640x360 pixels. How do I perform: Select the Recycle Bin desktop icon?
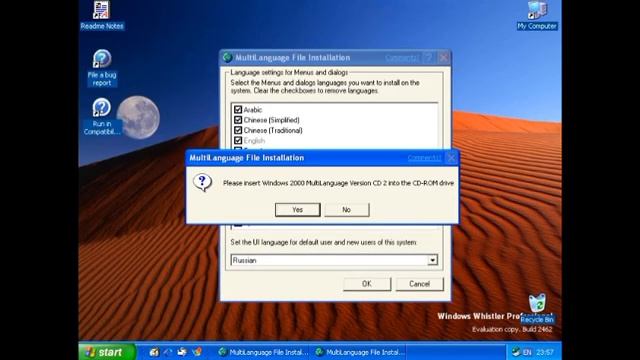[537, 309]
